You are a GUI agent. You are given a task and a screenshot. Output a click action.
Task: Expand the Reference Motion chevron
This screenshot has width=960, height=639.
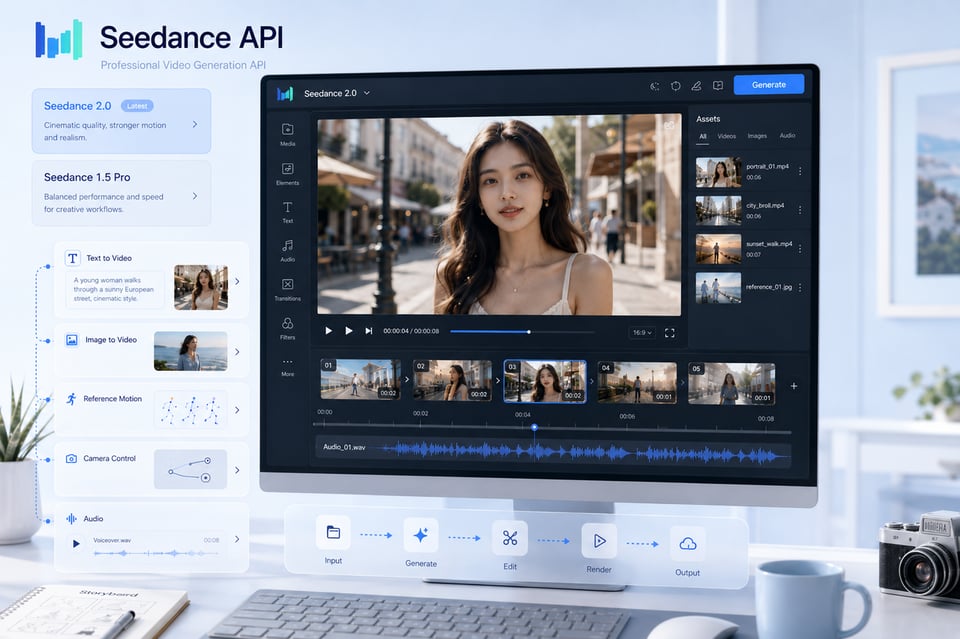pyautogui.click(x=237, y=410)
